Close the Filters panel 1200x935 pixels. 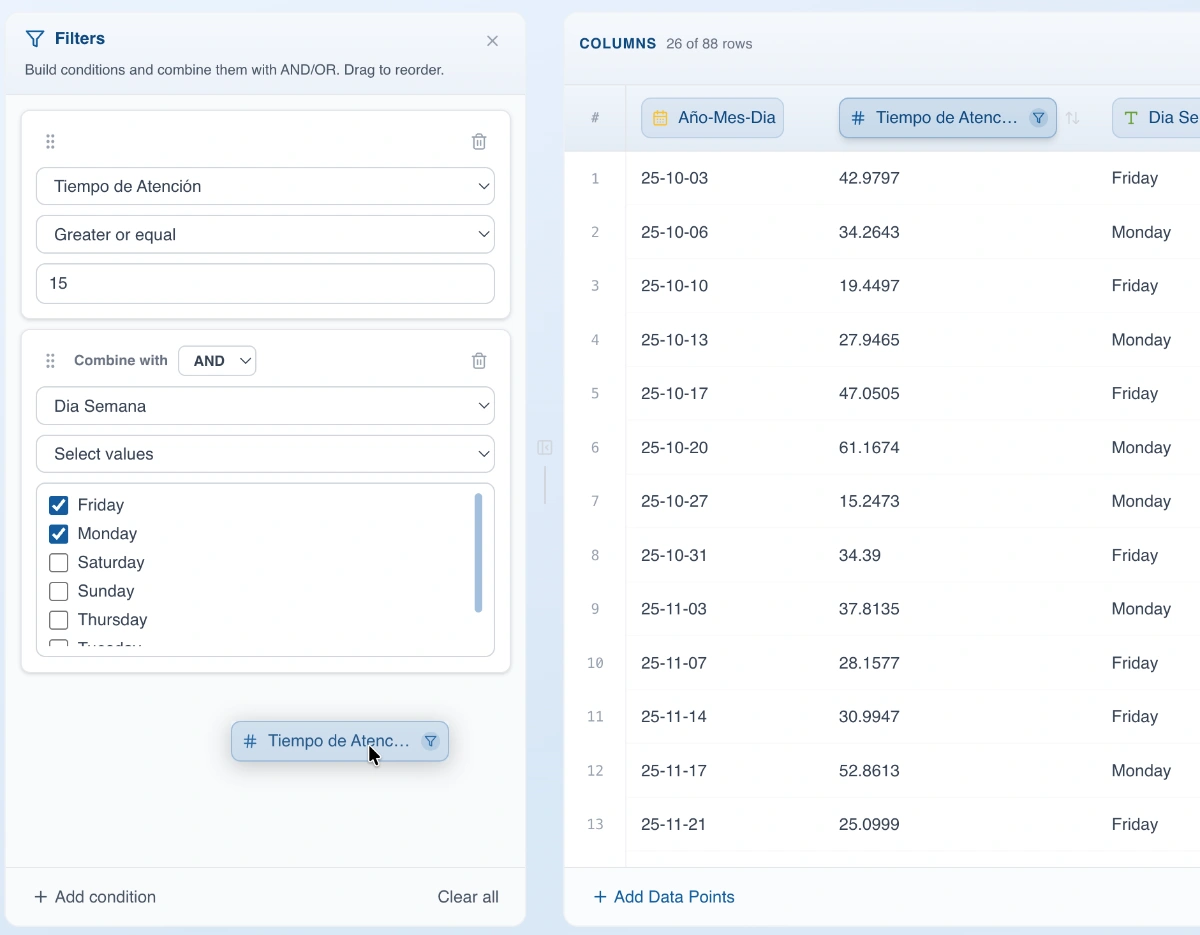click(x=492, y=41)
